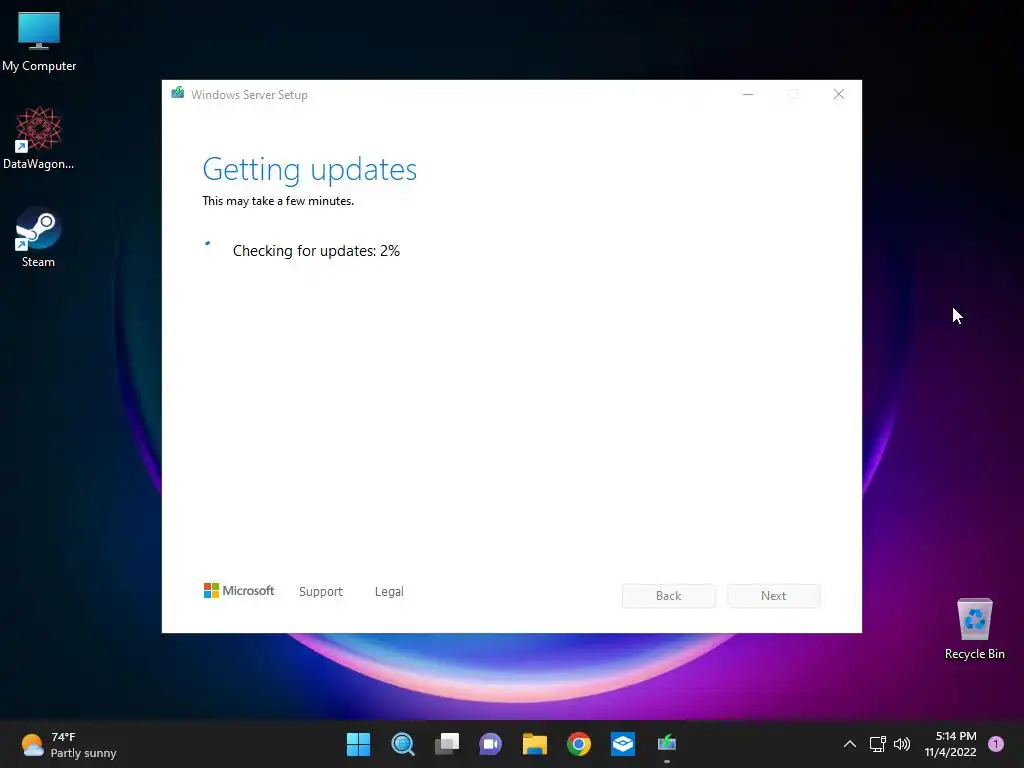Select the Recycle Bin desktop icon

(x=974, y=629)
